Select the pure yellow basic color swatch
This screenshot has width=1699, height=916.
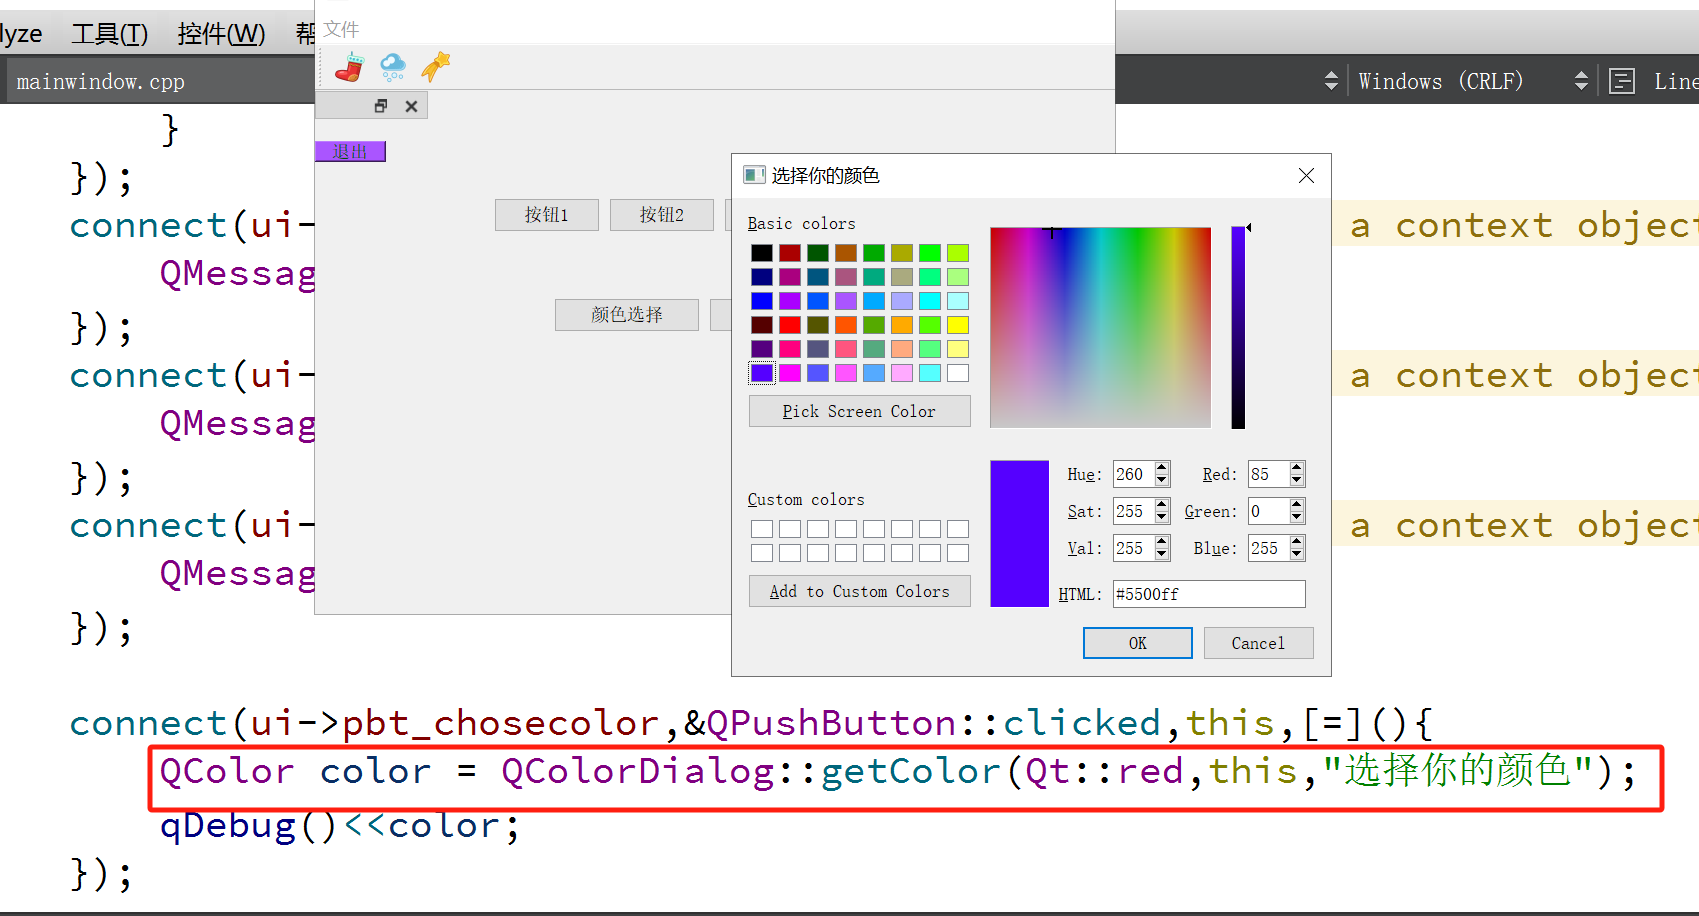pyautogui.click(x=958, y=325)
